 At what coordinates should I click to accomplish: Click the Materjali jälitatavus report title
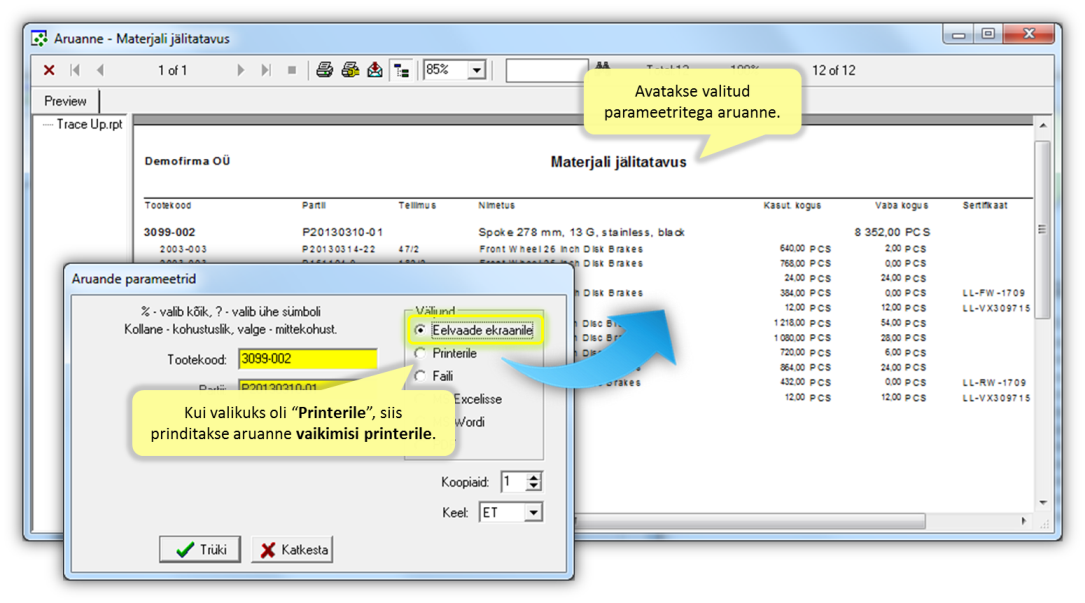point(619,162)
